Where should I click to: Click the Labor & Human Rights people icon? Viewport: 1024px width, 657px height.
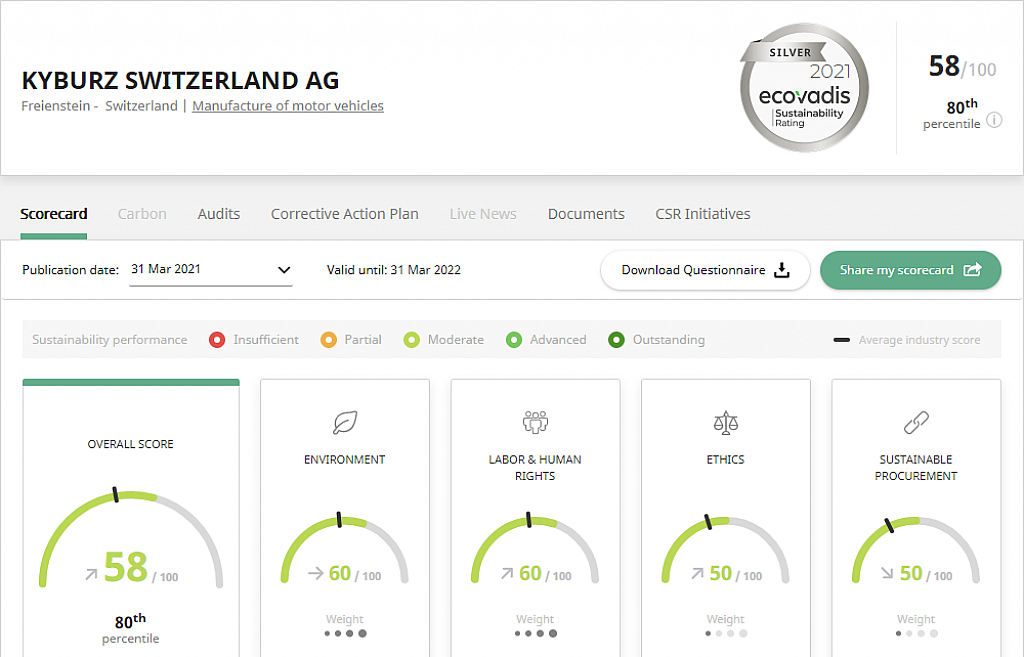535,422
